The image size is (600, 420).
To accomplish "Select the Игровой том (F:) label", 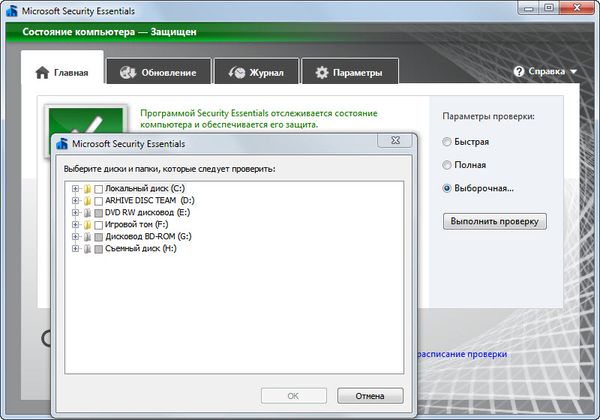I will [x=137, y=225].
